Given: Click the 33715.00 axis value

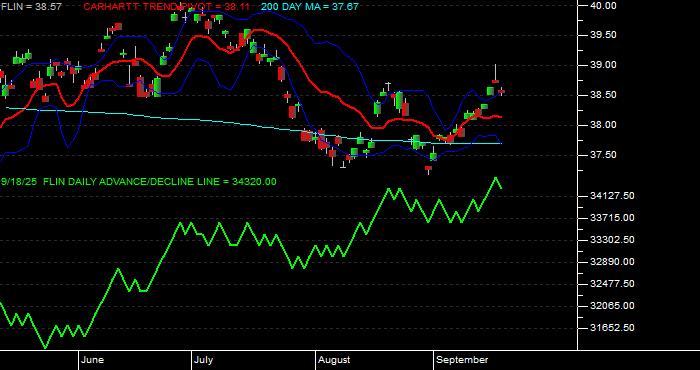Looking at the screenshot, I should click(x=612, y=218).
